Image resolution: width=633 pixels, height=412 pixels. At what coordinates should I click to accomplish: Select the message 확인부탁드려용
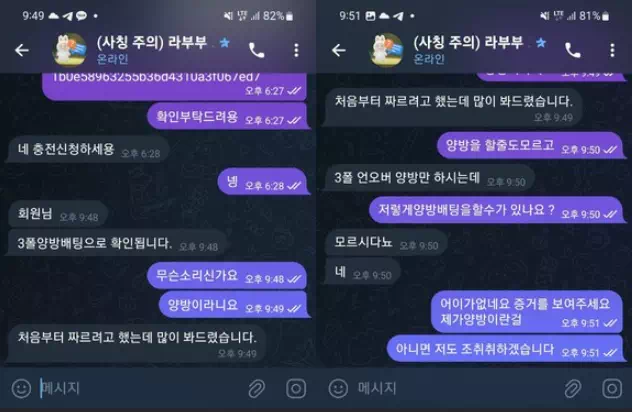click(228, 117)
